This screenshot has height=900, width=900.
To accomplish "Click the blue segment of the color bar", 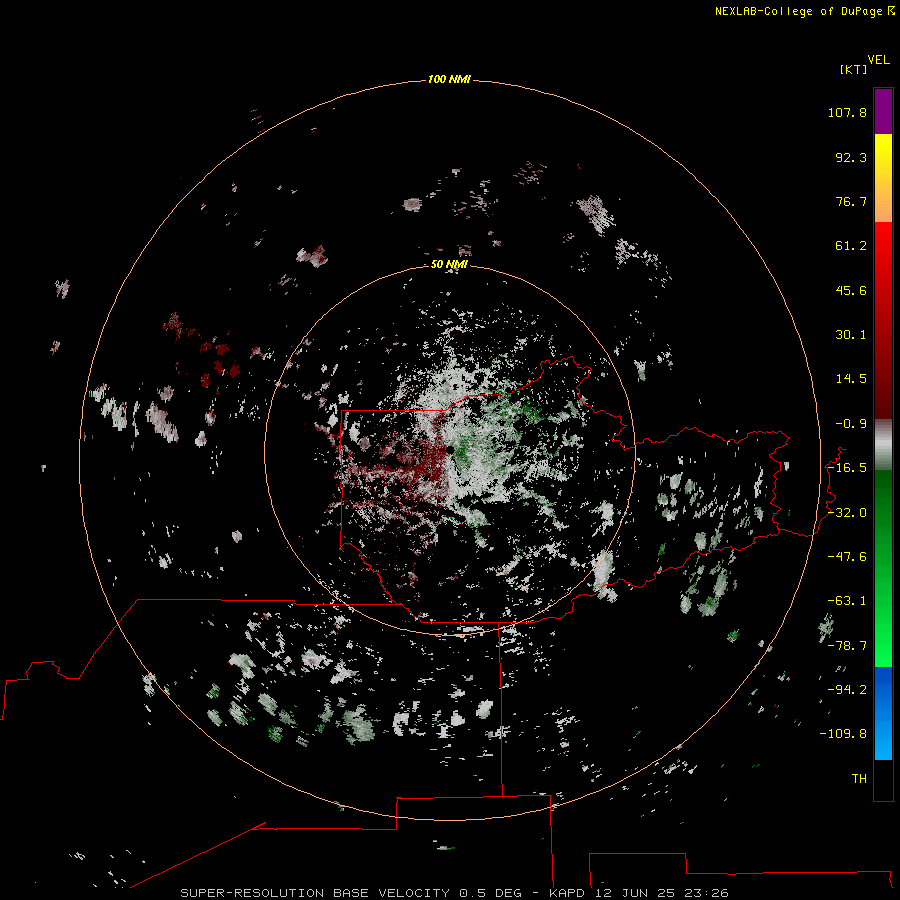I will pyautogui.click(x=883, y=713).
